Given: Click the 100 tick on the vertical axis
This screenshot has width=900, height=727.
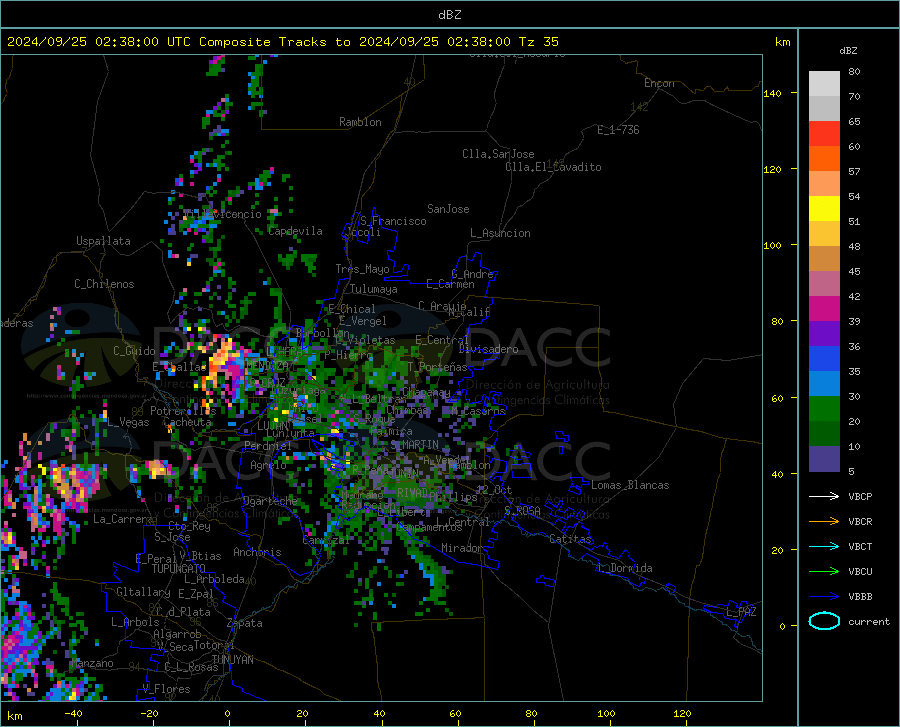Looking at the screenshot, I should point(772,245).
